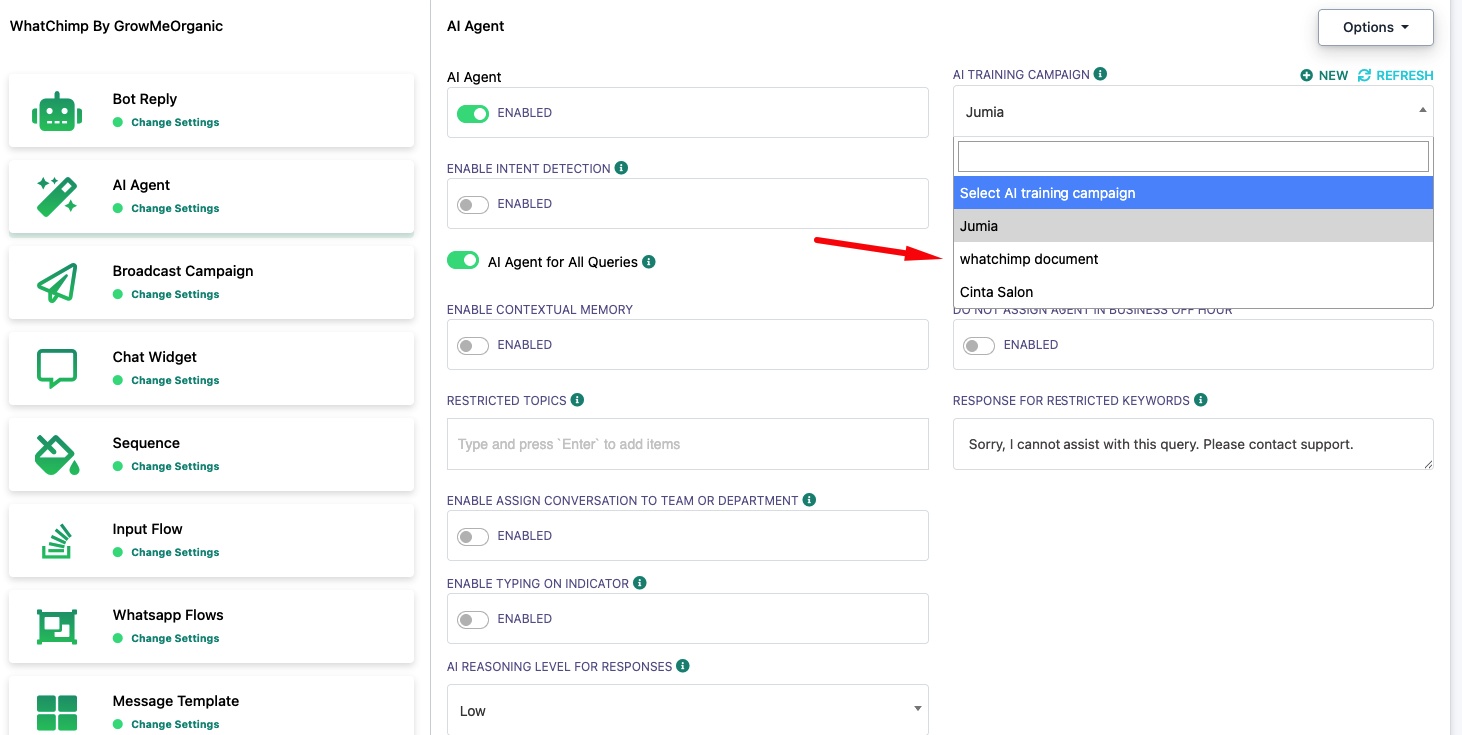Image resolution: width=1462 pixels, height=735 pixels.
Task: Toggle off AI Agent for All Queries
Action: pyautogui.click(x=463, y=261)
